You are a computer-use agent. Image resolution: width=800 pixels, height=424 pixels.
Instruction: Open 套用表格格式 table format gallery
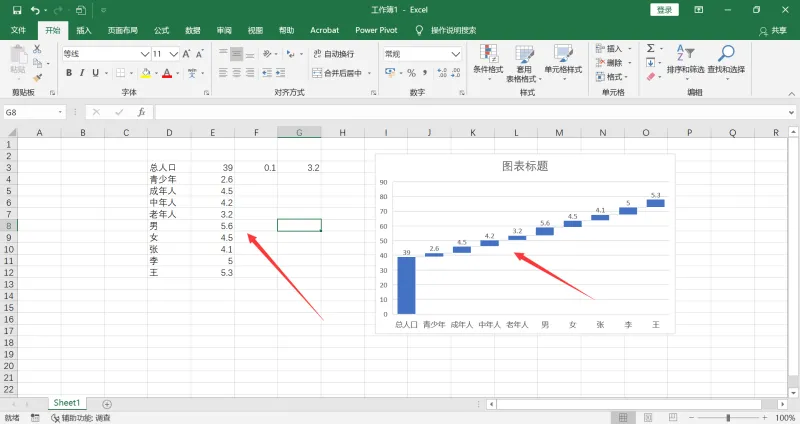524,63
